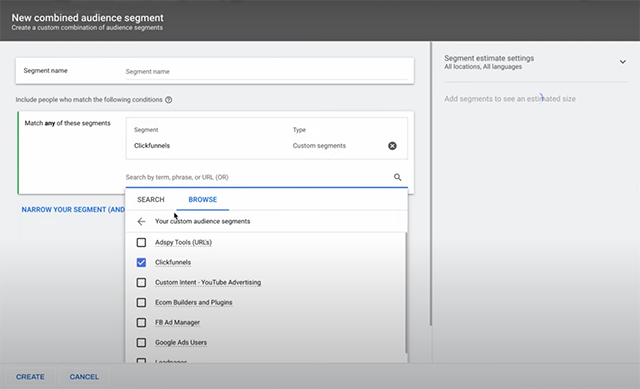This screenshot has height=389, width=640.
Task: Check the FB Ad Manager checkbox
Action: (141, 322)
